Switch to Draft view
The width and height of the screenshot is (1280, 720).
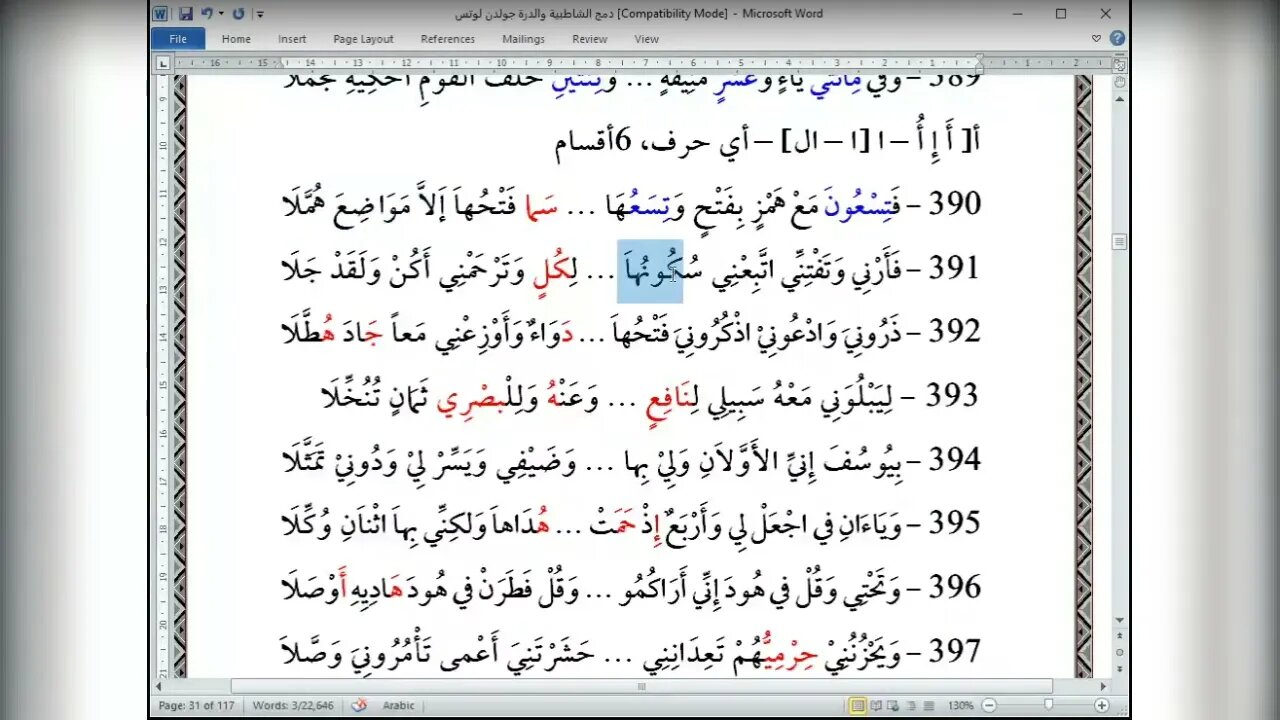[931, 706]
